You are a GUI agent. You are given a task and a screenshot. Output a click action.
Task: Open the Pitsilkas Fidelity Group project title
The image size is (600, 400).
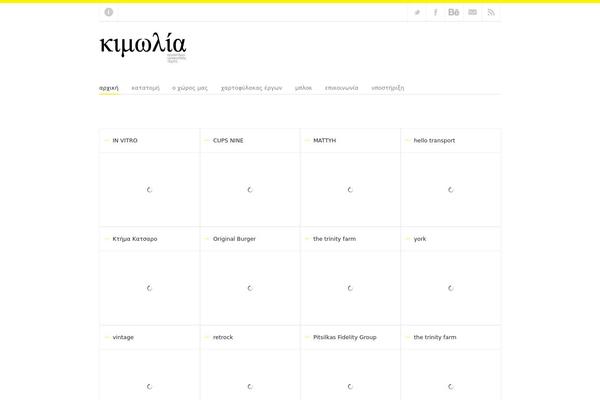tap(345, 337)
